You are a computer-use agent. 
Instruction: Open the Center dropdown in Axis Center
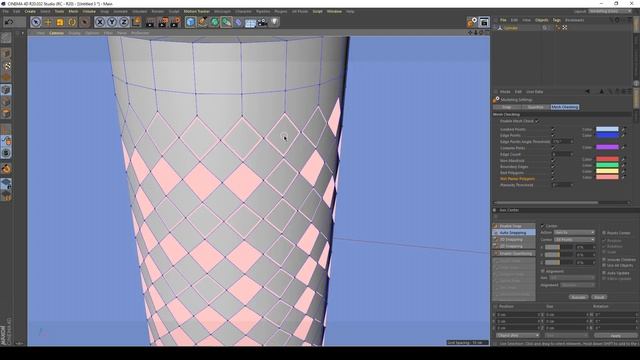pyautogui.click(x=573, y=240)
